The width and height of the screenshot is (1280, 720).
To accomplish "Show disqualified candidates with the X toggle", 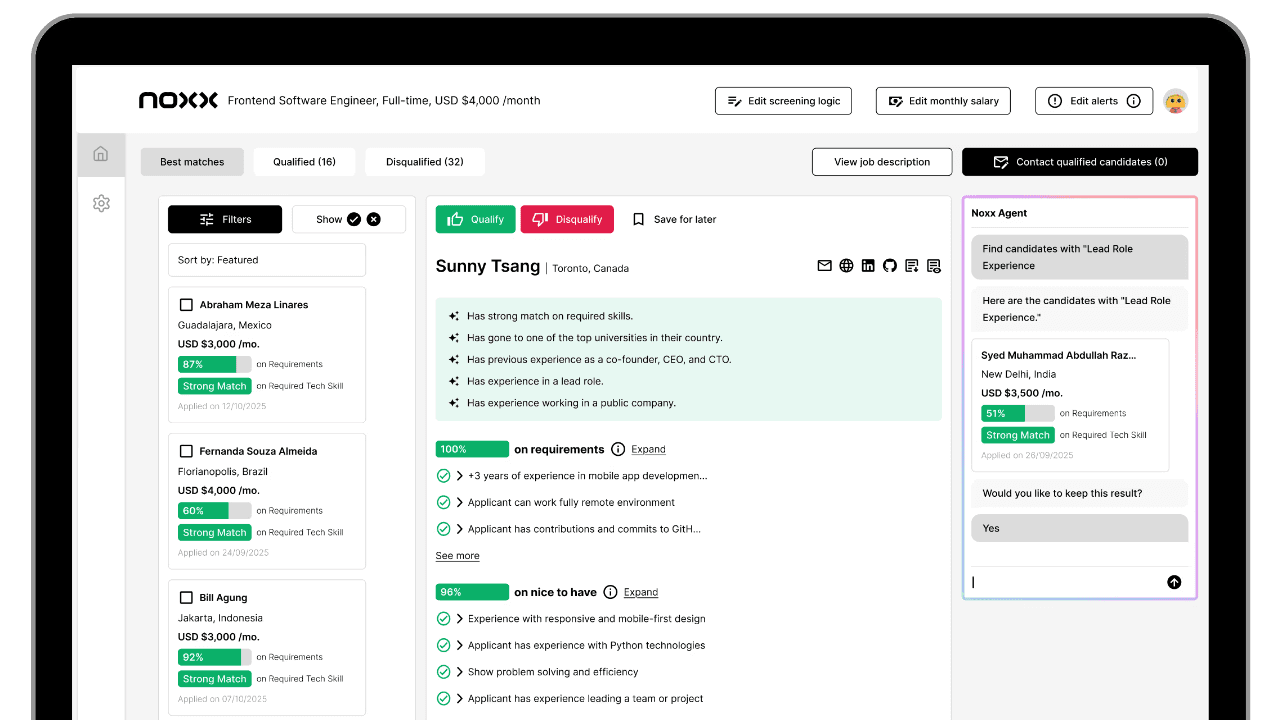I will pos(374,219).
